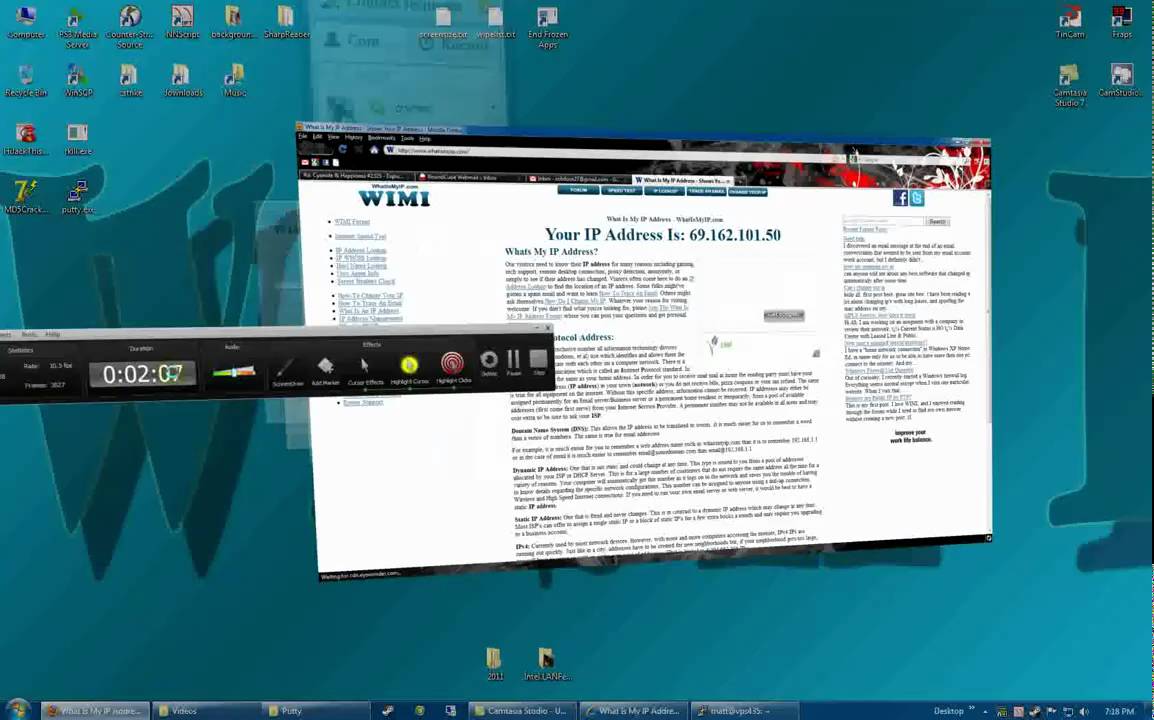Toggle the Highlight Clicks effect
Image resolution: width=1154 pixels, height=720 pixels.
(453, 367)
